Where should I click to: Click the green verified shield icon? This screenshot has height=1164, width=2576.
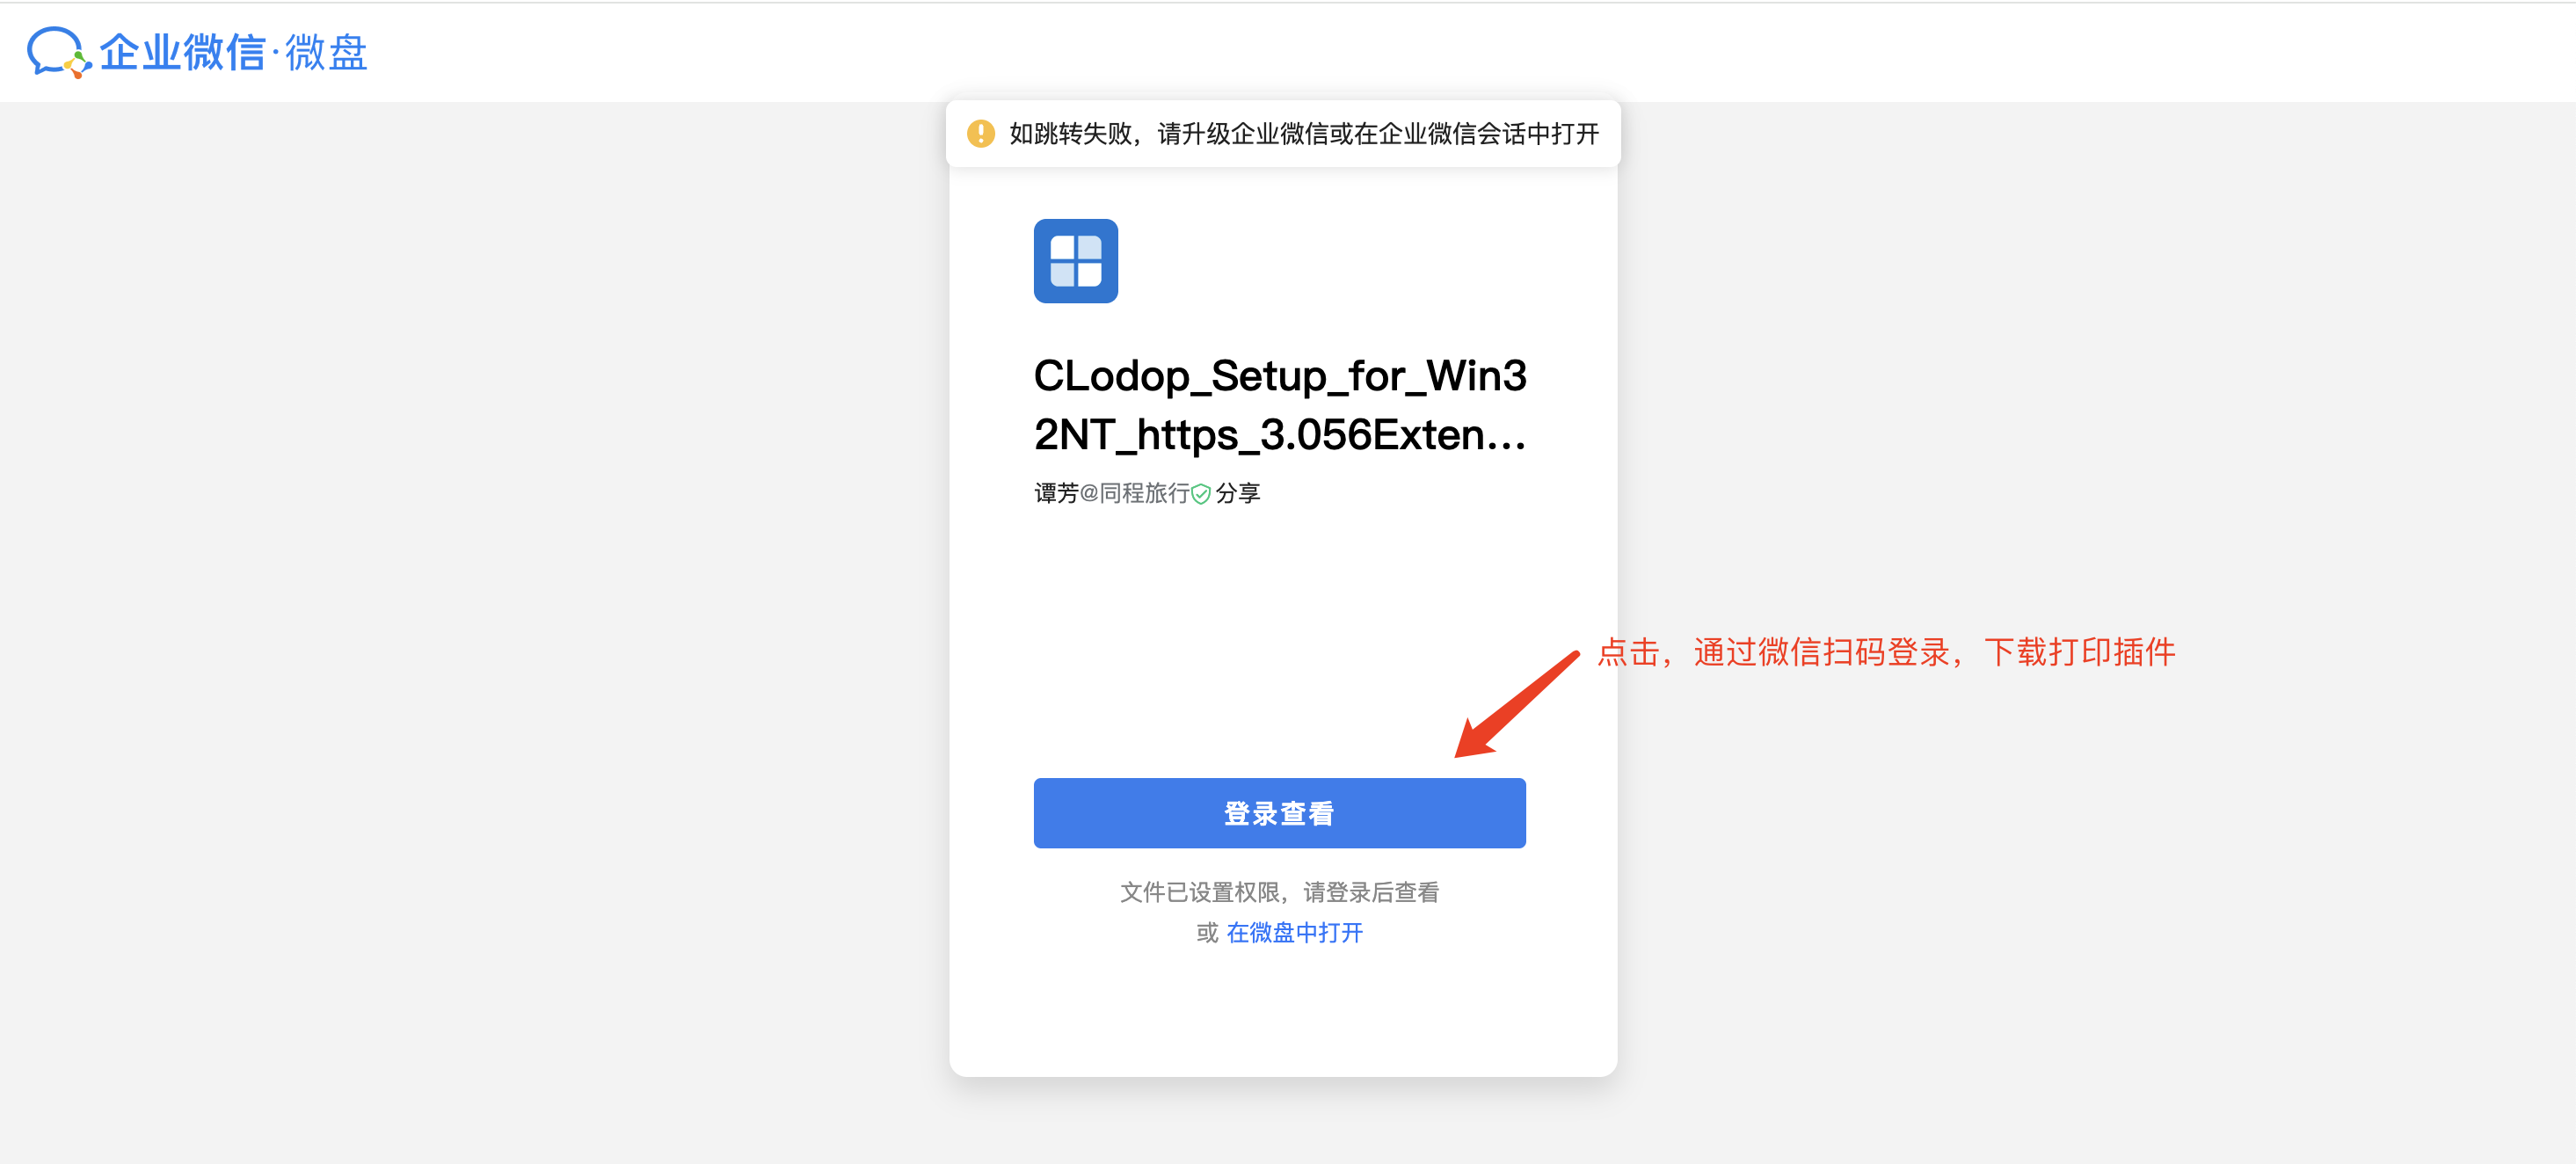[x=1201, y=494]
